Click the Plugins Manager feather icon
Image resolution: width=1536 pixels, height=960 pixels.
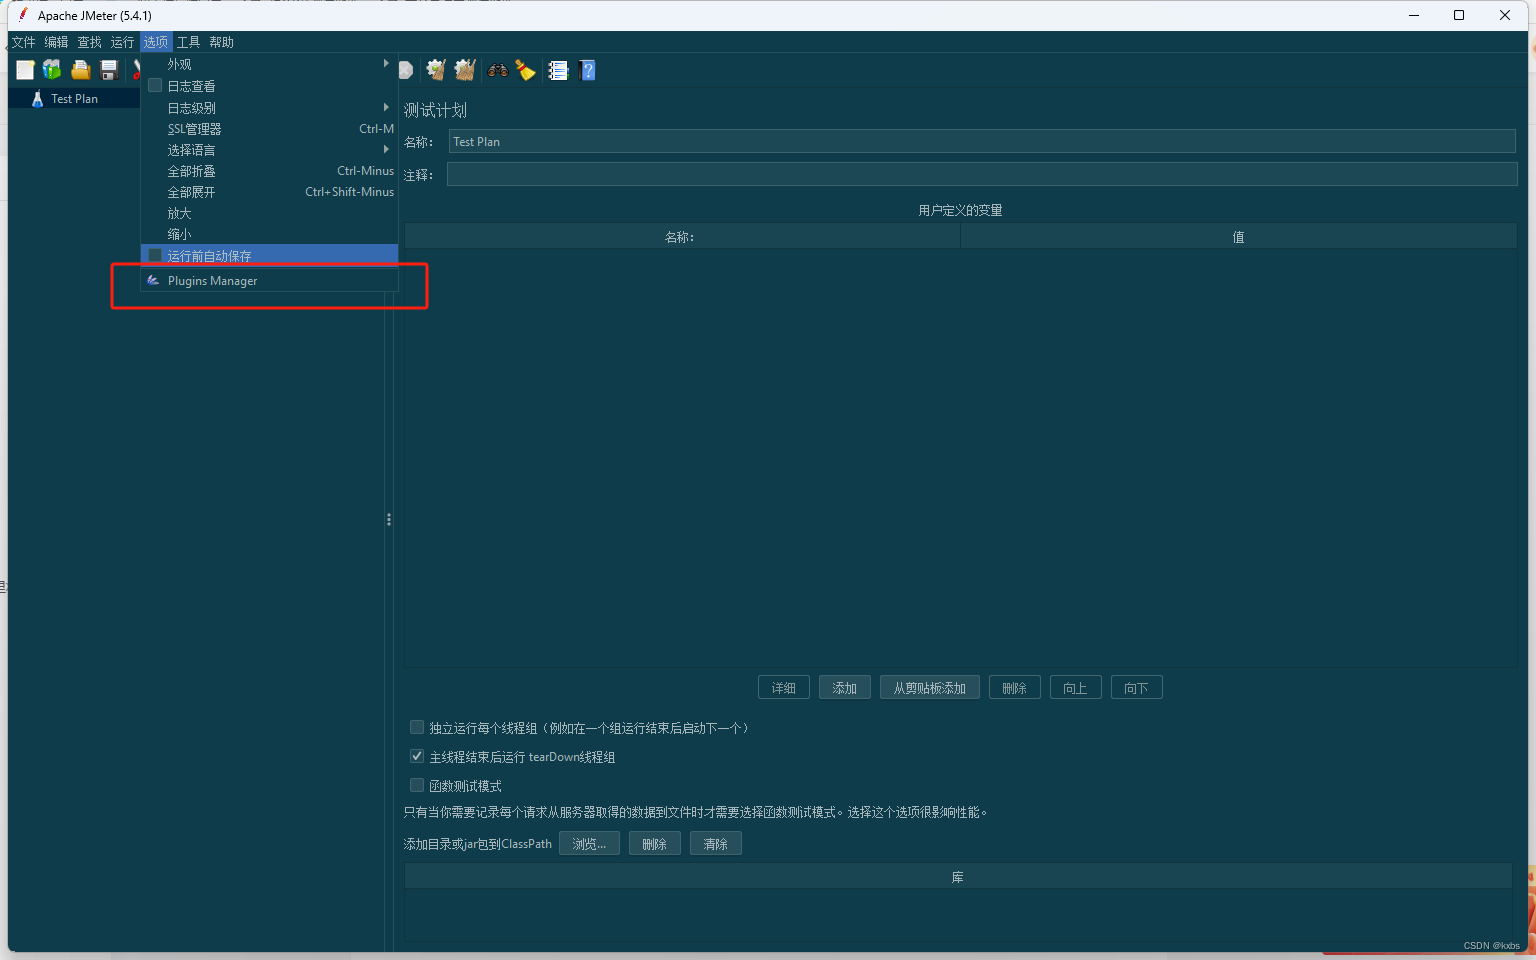(x=153, y=281)
